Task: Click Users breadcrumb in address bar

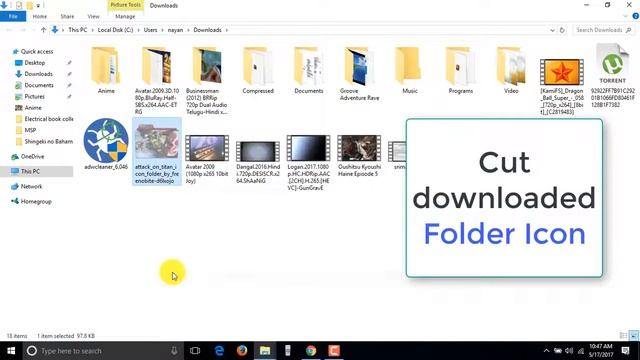Action: pos(150,30)
